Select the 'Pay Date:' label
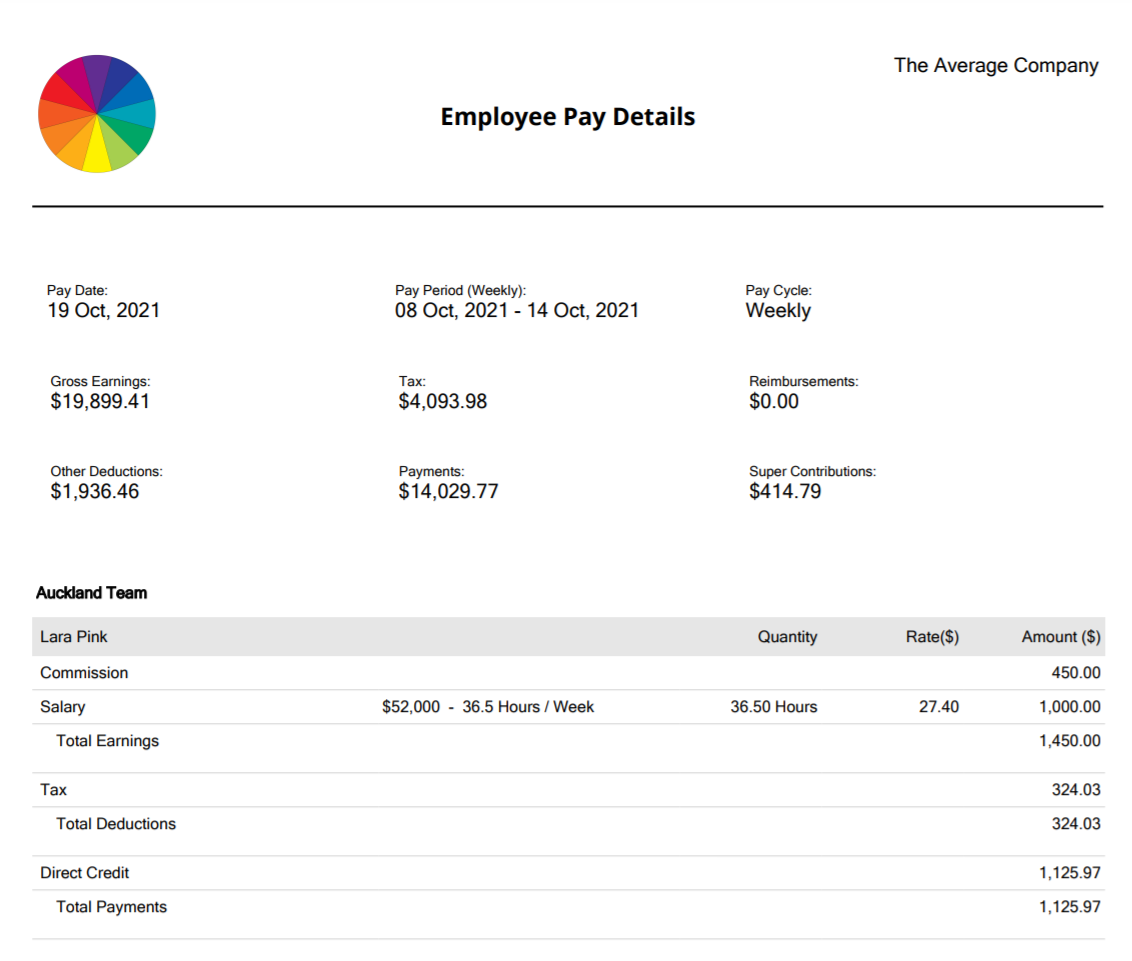 77,290
